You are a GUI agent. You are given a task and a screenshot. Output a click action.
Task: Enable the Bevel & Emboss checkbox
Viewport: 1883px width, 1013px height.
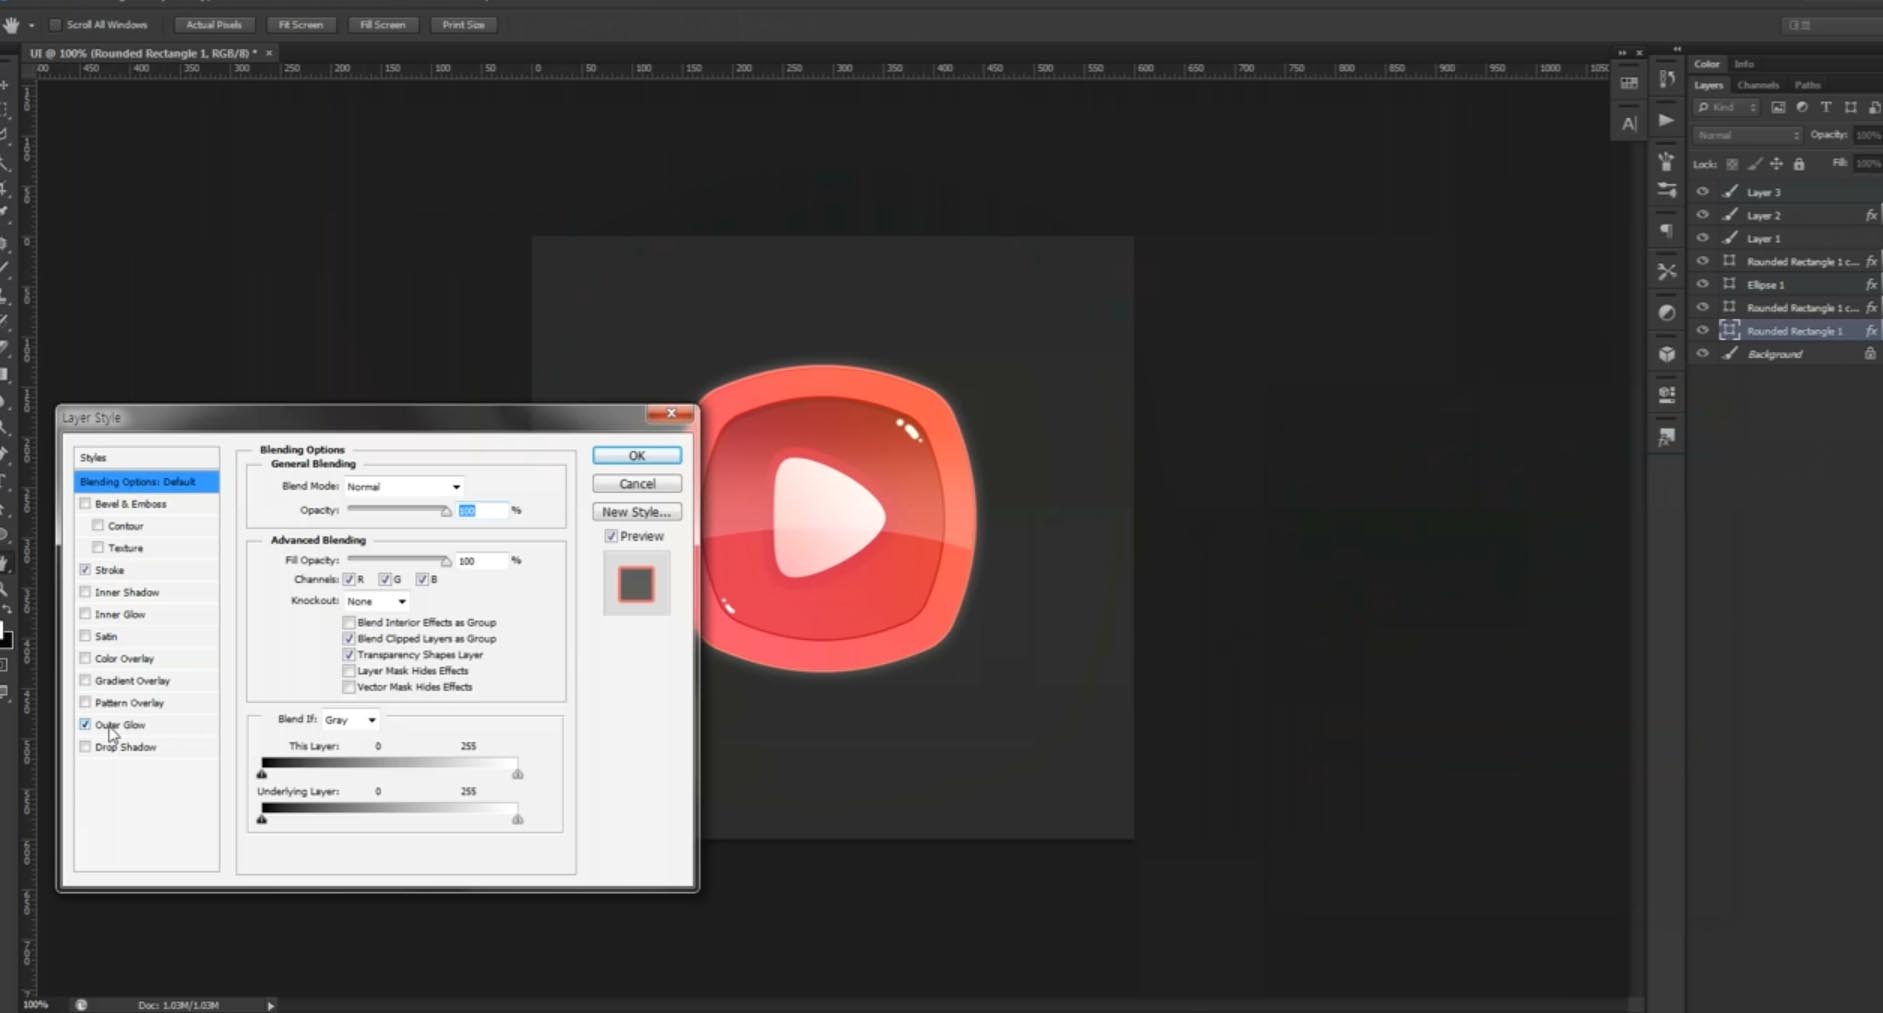85,504
